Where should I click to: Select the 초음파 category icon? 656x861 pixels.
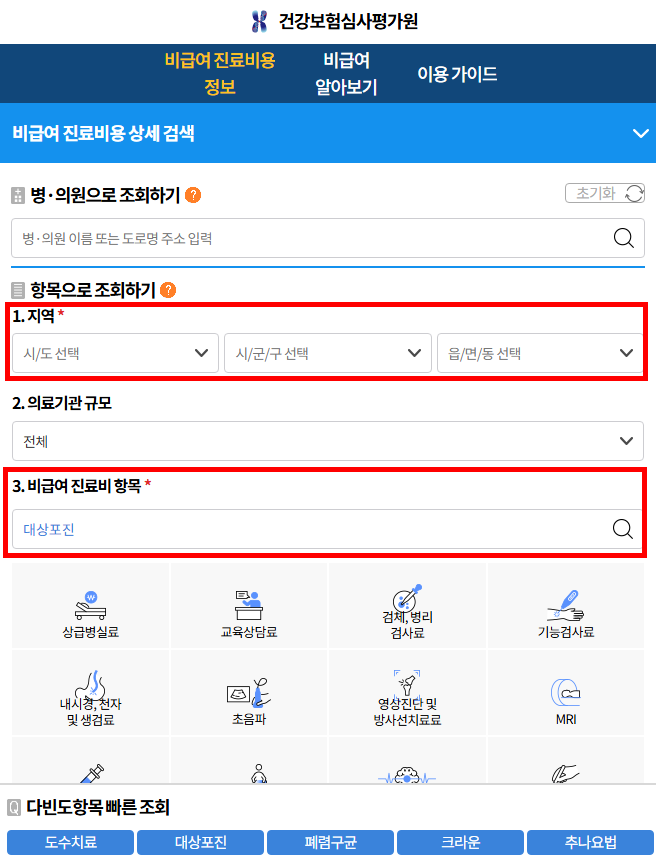point(249,693)
